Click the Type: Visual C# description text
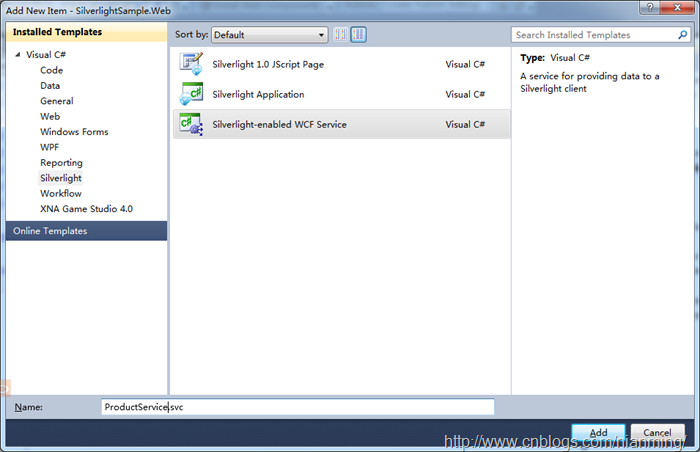Image resolution: width=700 pixels, height=452 pixels. (554, 58)
